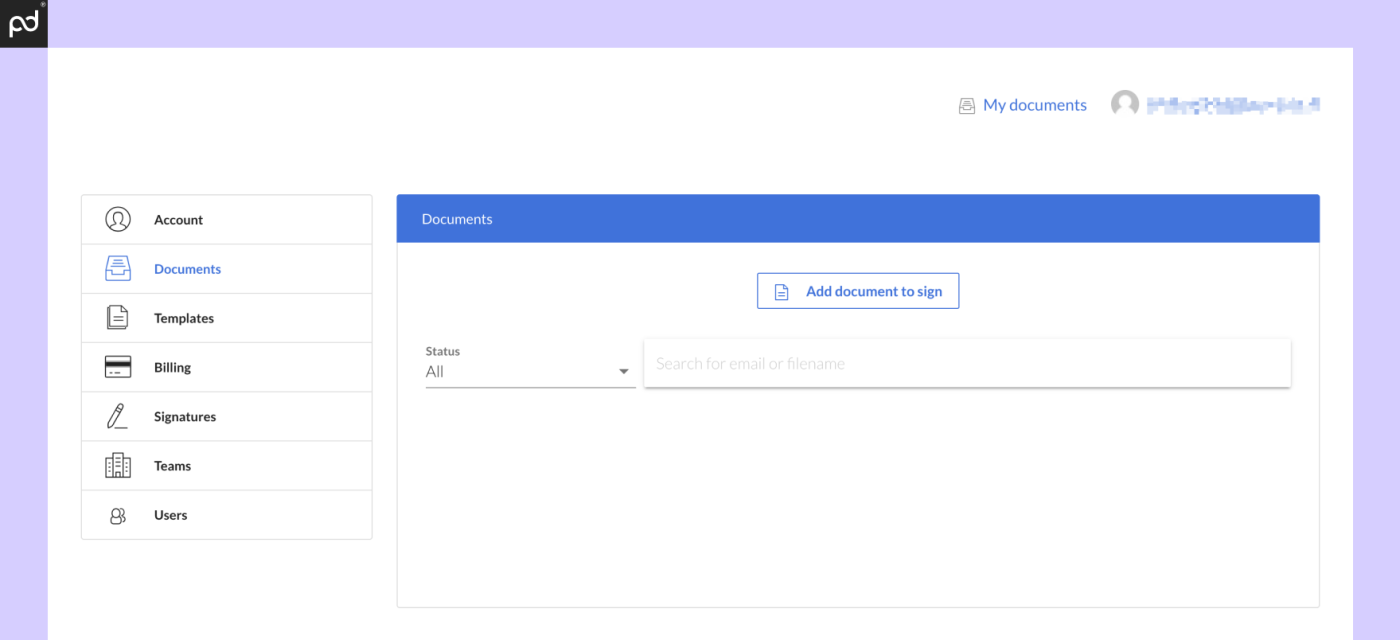Open the Status filter dropdown
Screen dimensions: 1400x640
[530, 371]
